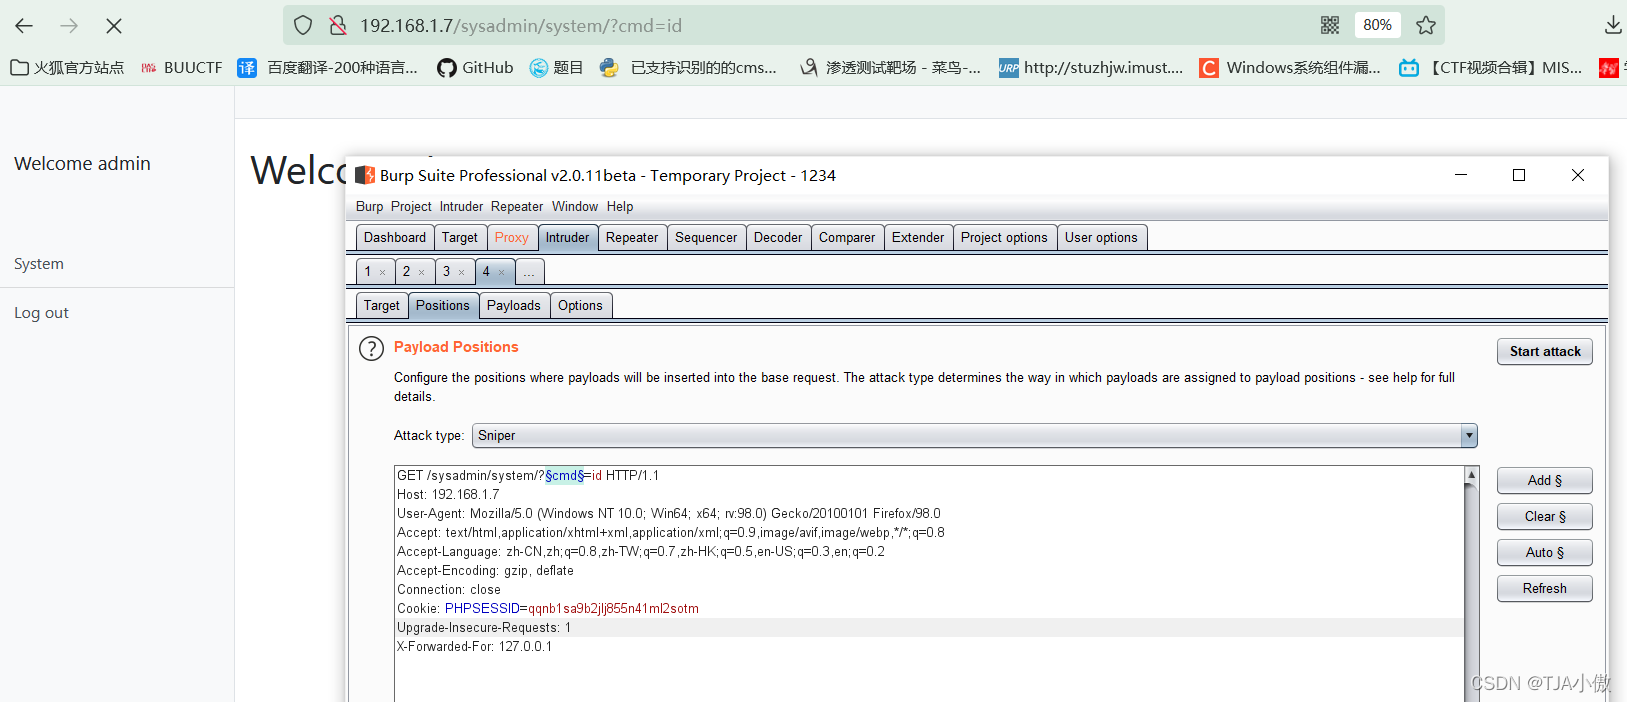Click the Refresh button

pyautogui.click(x=1545, y=589)
